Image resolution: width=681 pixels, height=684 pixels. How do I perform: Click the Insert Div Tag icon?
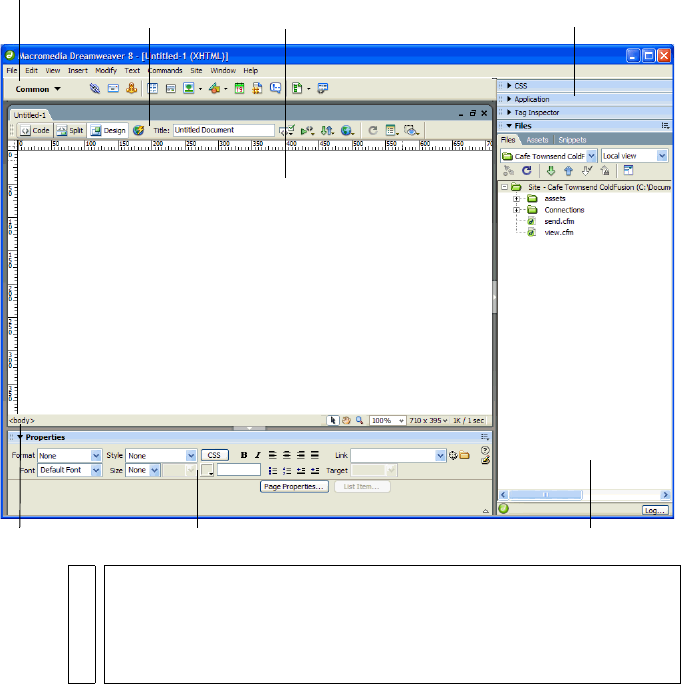(x=171, y=89)
